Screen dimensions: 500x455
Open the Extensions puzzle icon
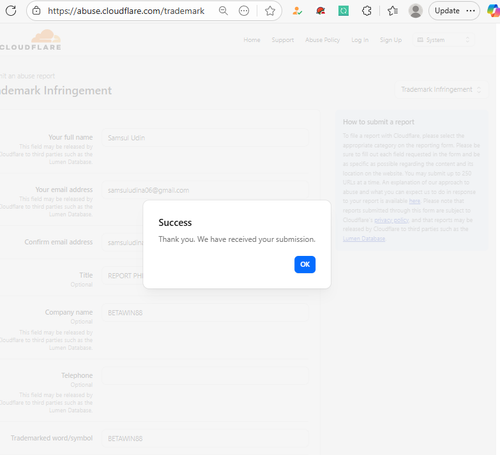(367, 11)
